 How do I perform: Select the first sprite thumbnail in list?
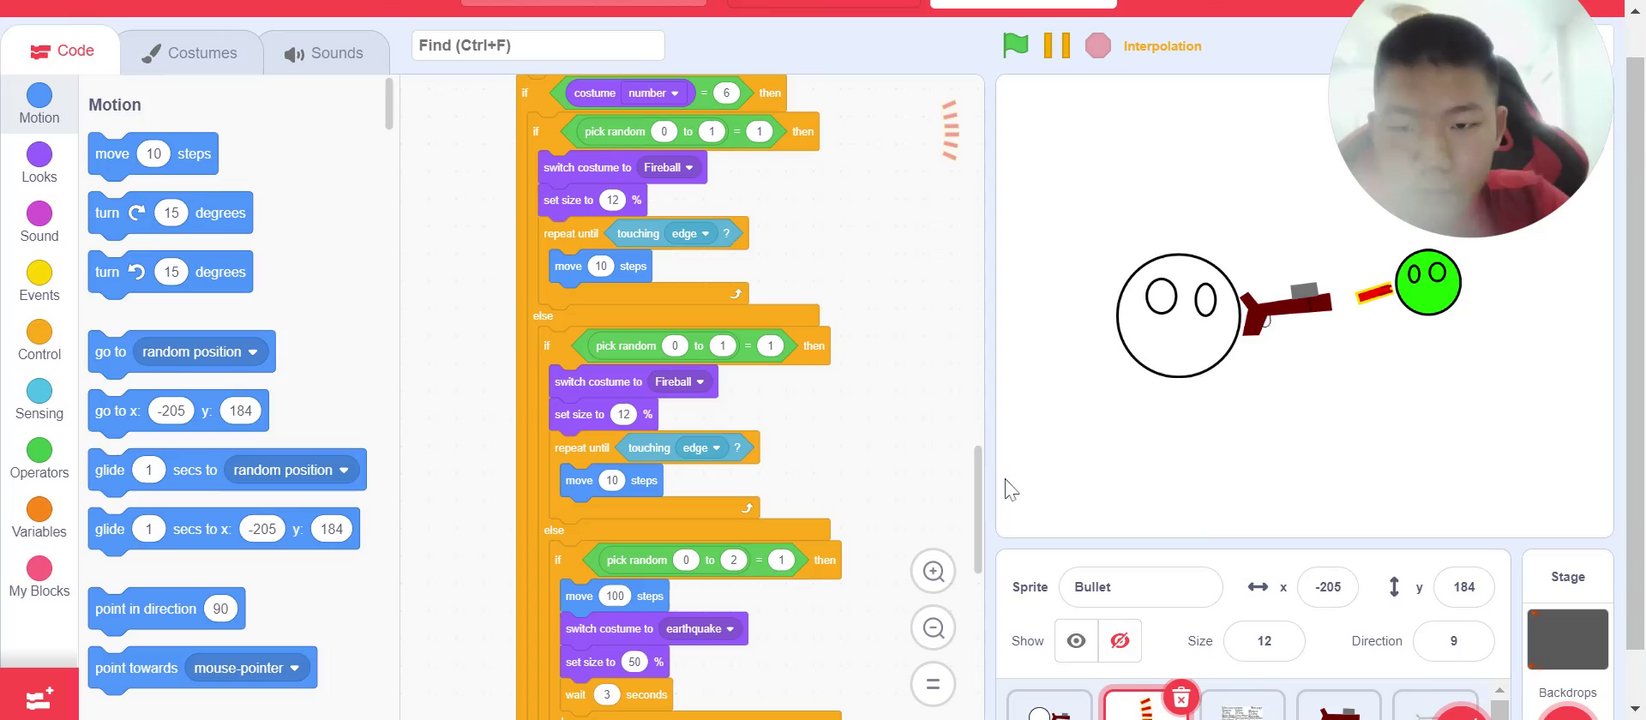[x=1049, y=706]
